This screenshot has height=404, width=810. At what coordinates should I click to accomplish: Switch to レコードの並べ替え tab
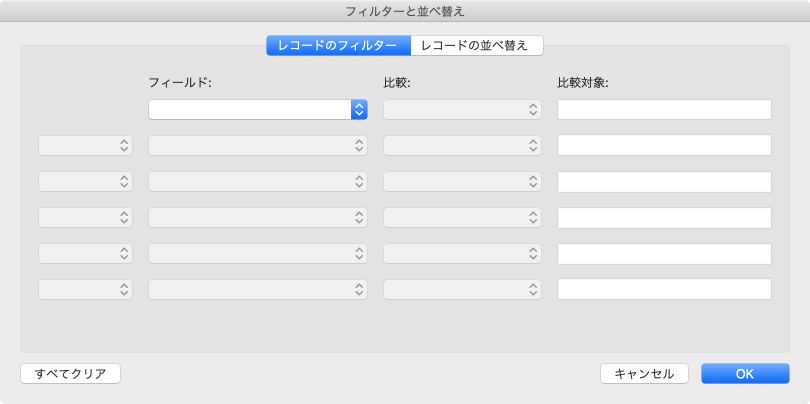point(477,45)
